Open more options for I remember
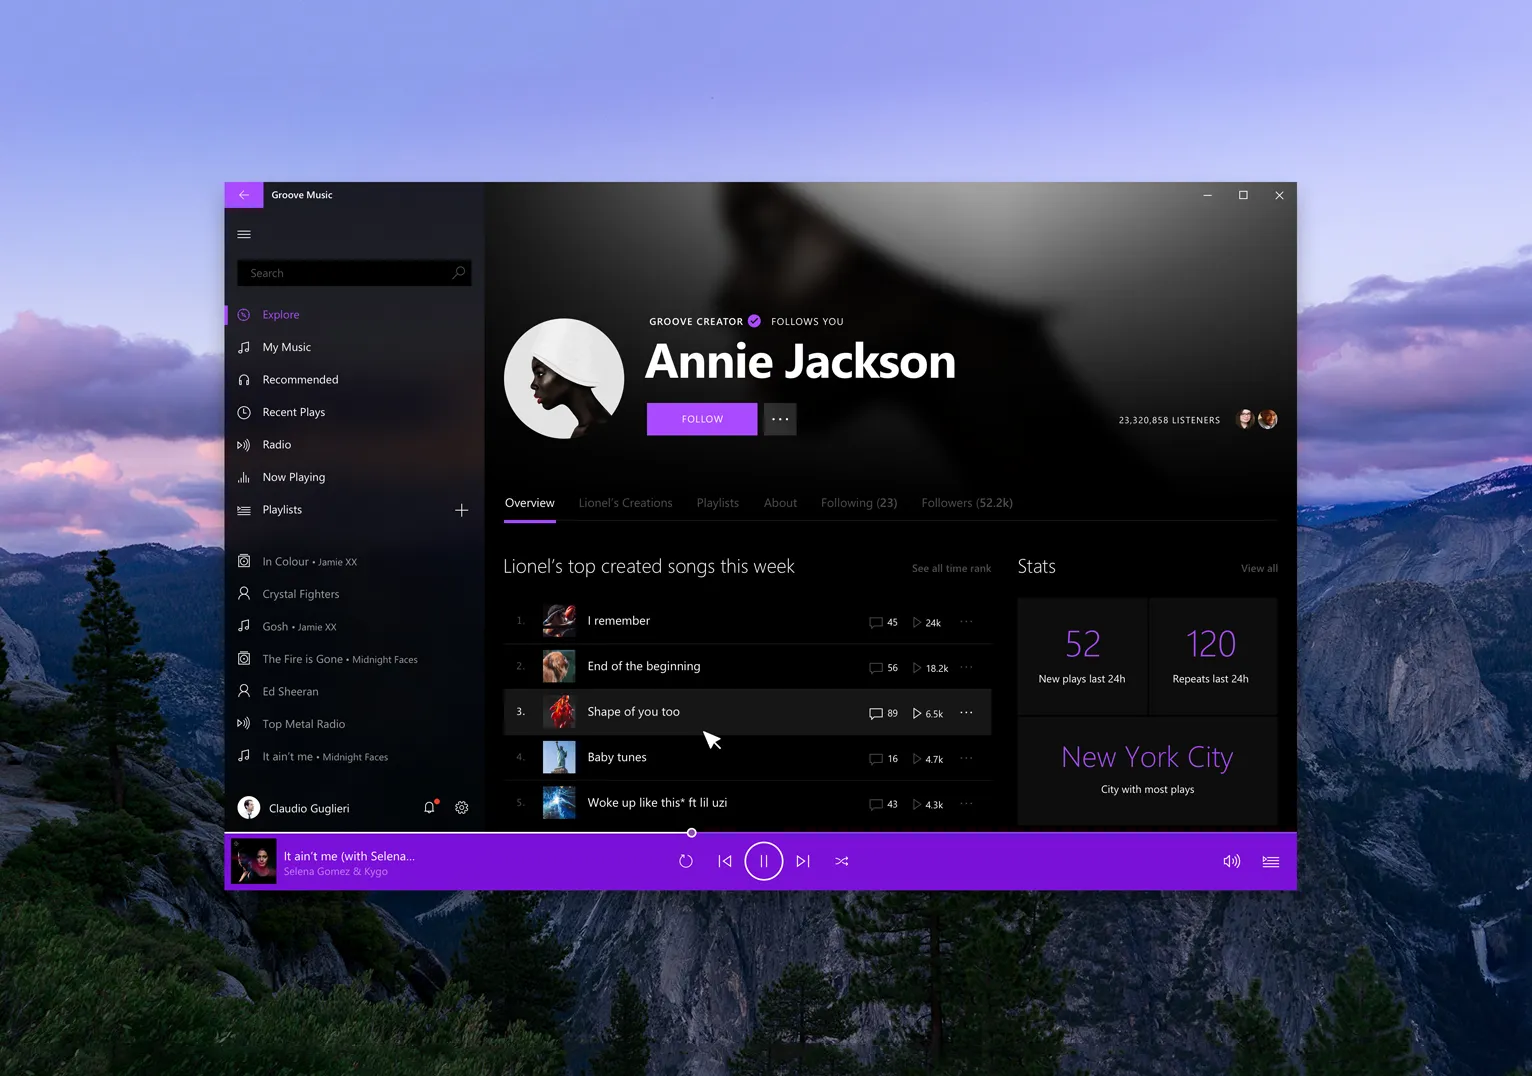 tap(966, 621)
